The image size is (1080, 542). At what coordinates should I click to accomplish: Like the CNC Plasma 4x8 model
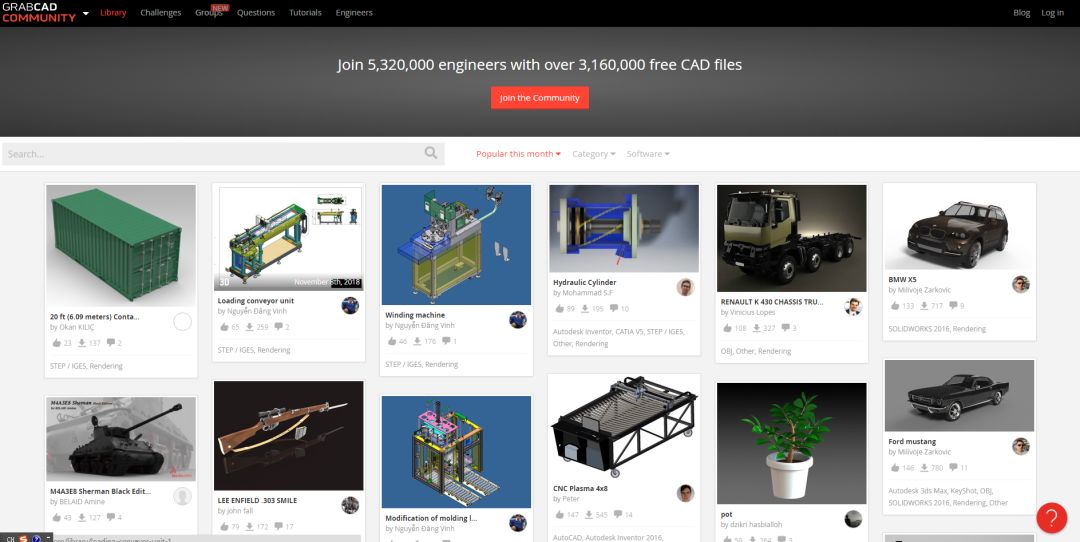[x=559, y=514]
